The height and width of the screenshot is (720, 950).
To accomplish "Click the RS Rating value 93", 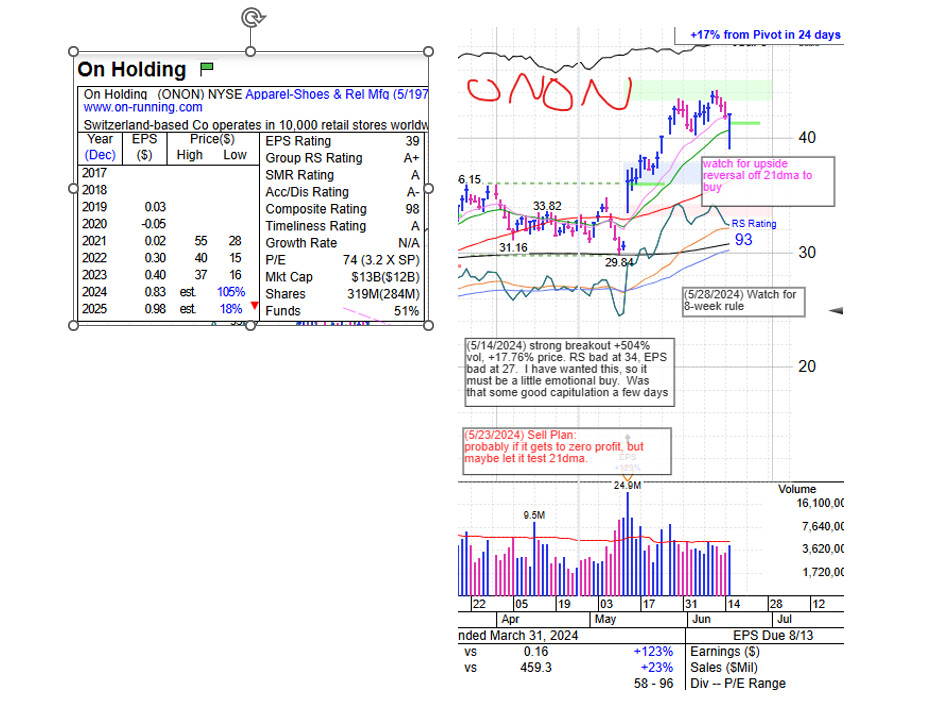I will pyautogui.click(x=743, y=239).
